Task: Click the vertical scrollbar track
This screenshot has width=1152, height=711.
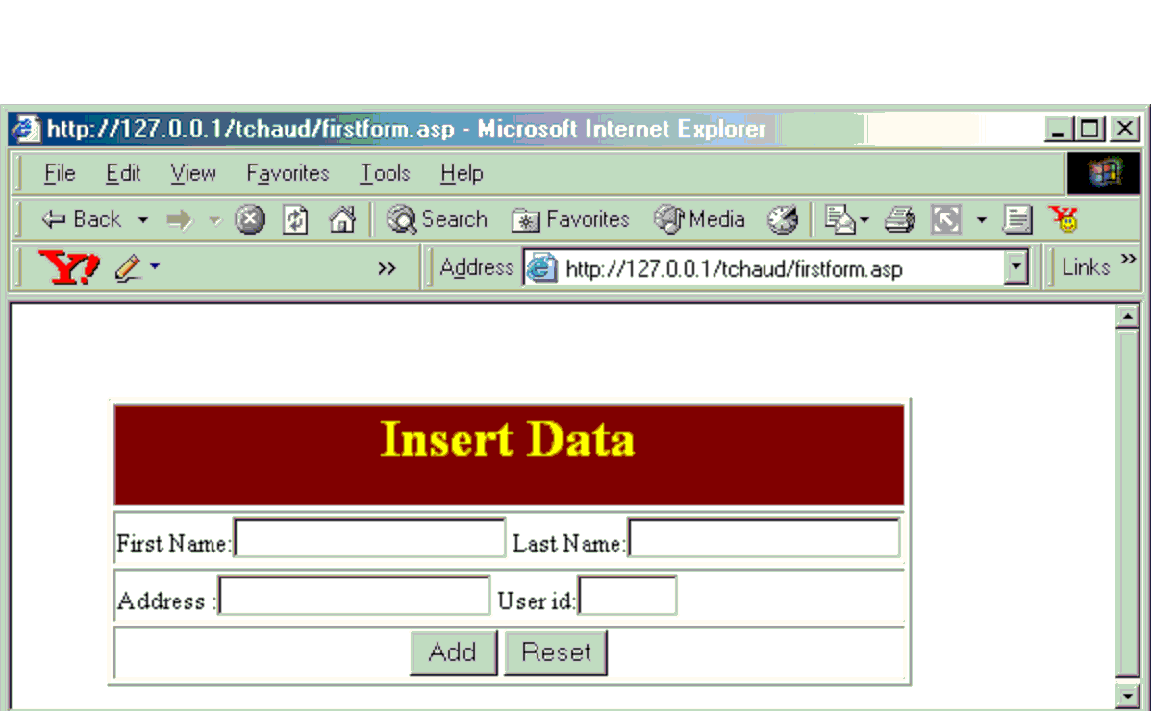Action: pos(1127,504)
